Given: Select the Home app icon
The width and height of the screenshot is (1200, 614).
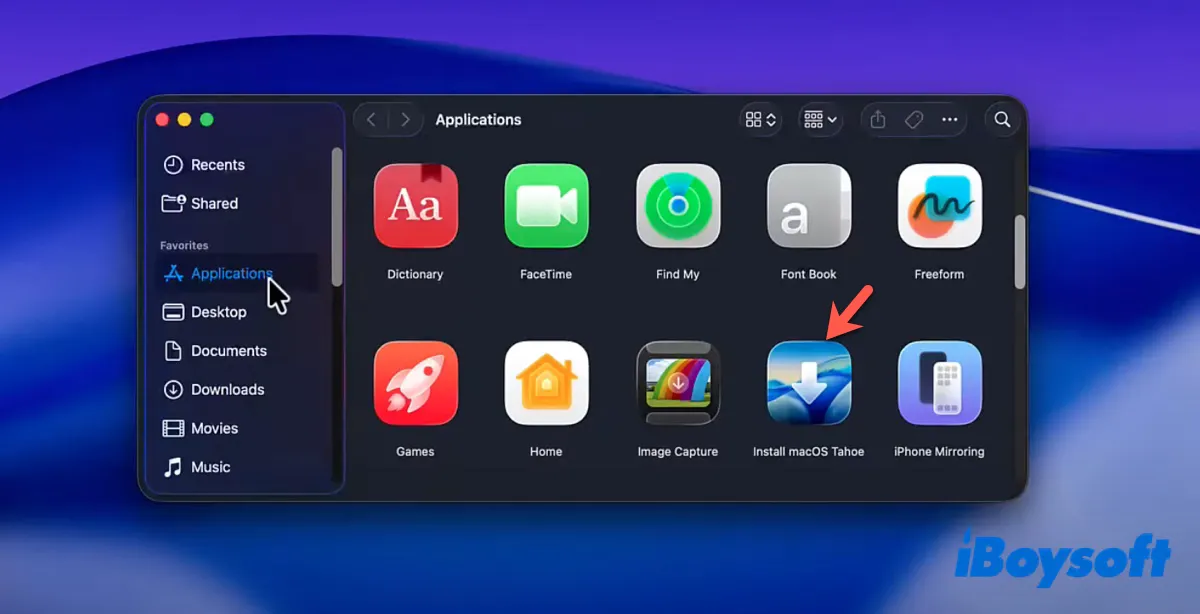Looking at the screenshot, I should [546, 383].
